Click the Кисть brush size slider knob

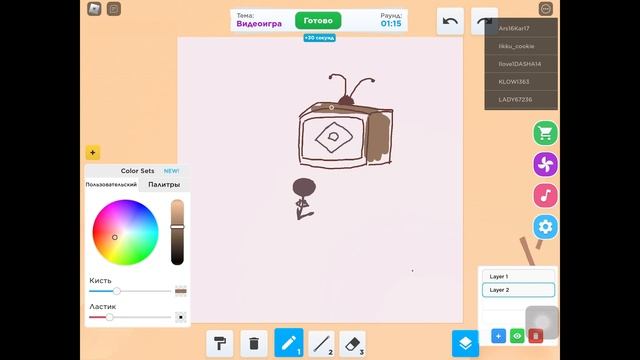(117, 291)
